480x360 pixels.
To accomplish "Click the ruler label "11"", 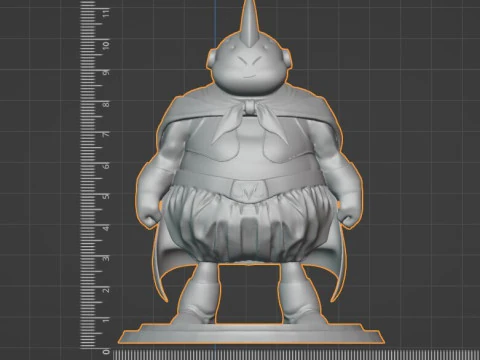I will pos(106,14).
